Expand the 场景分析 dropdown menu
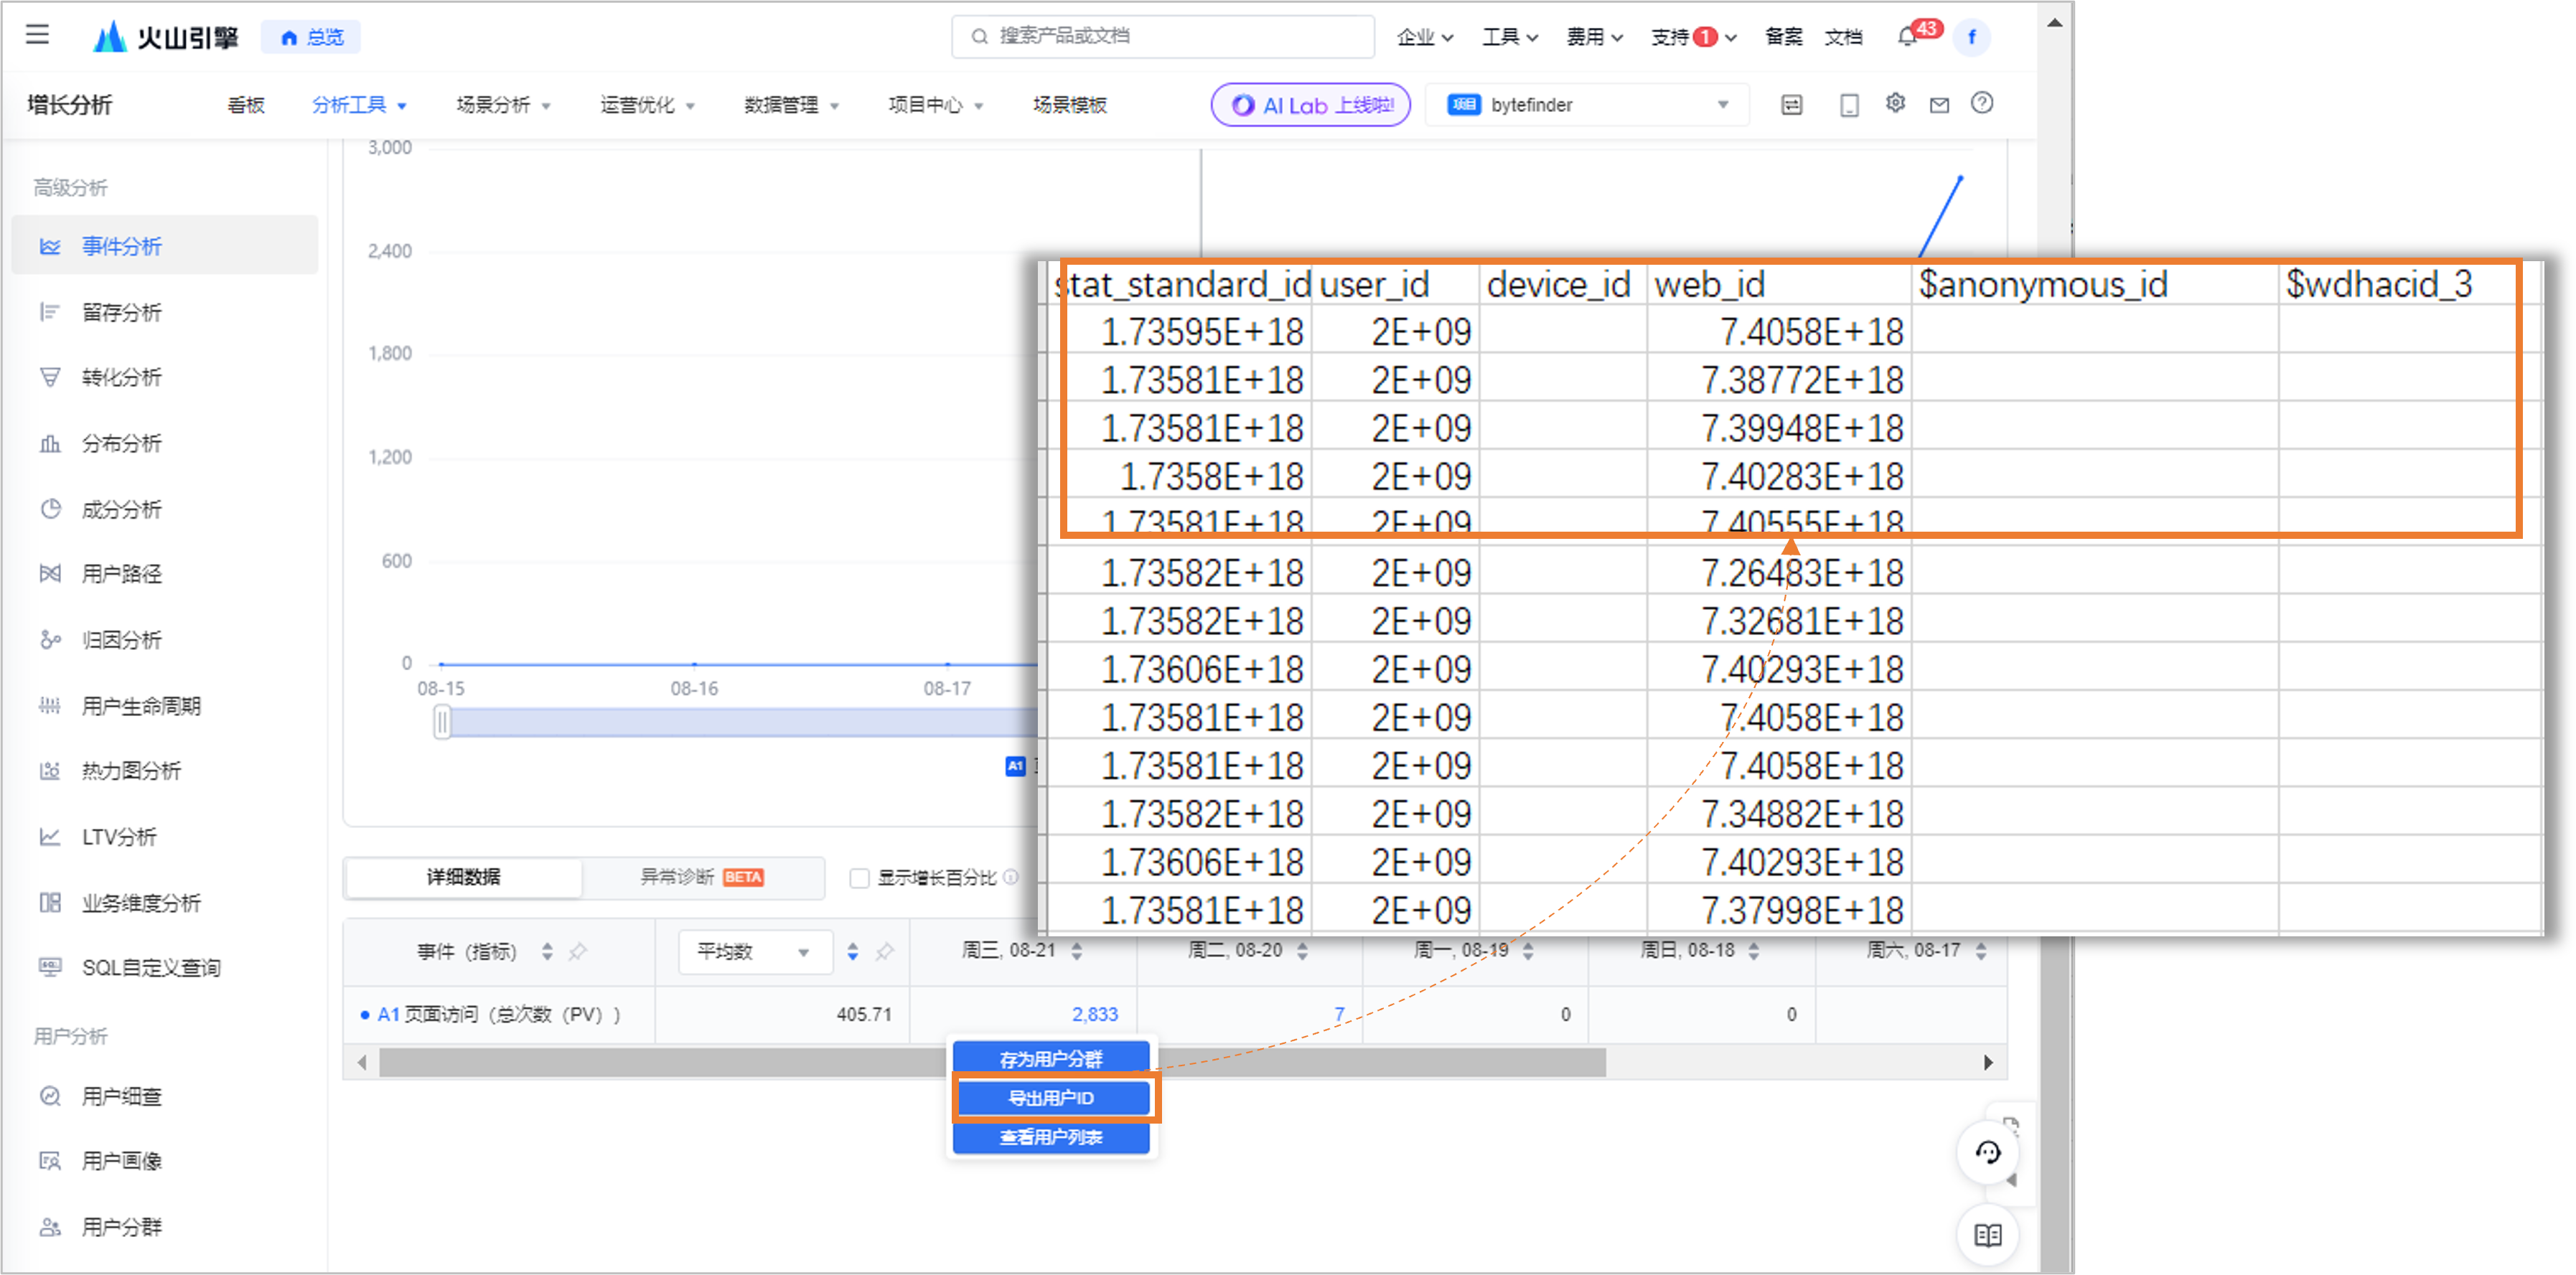 point(503,105)
